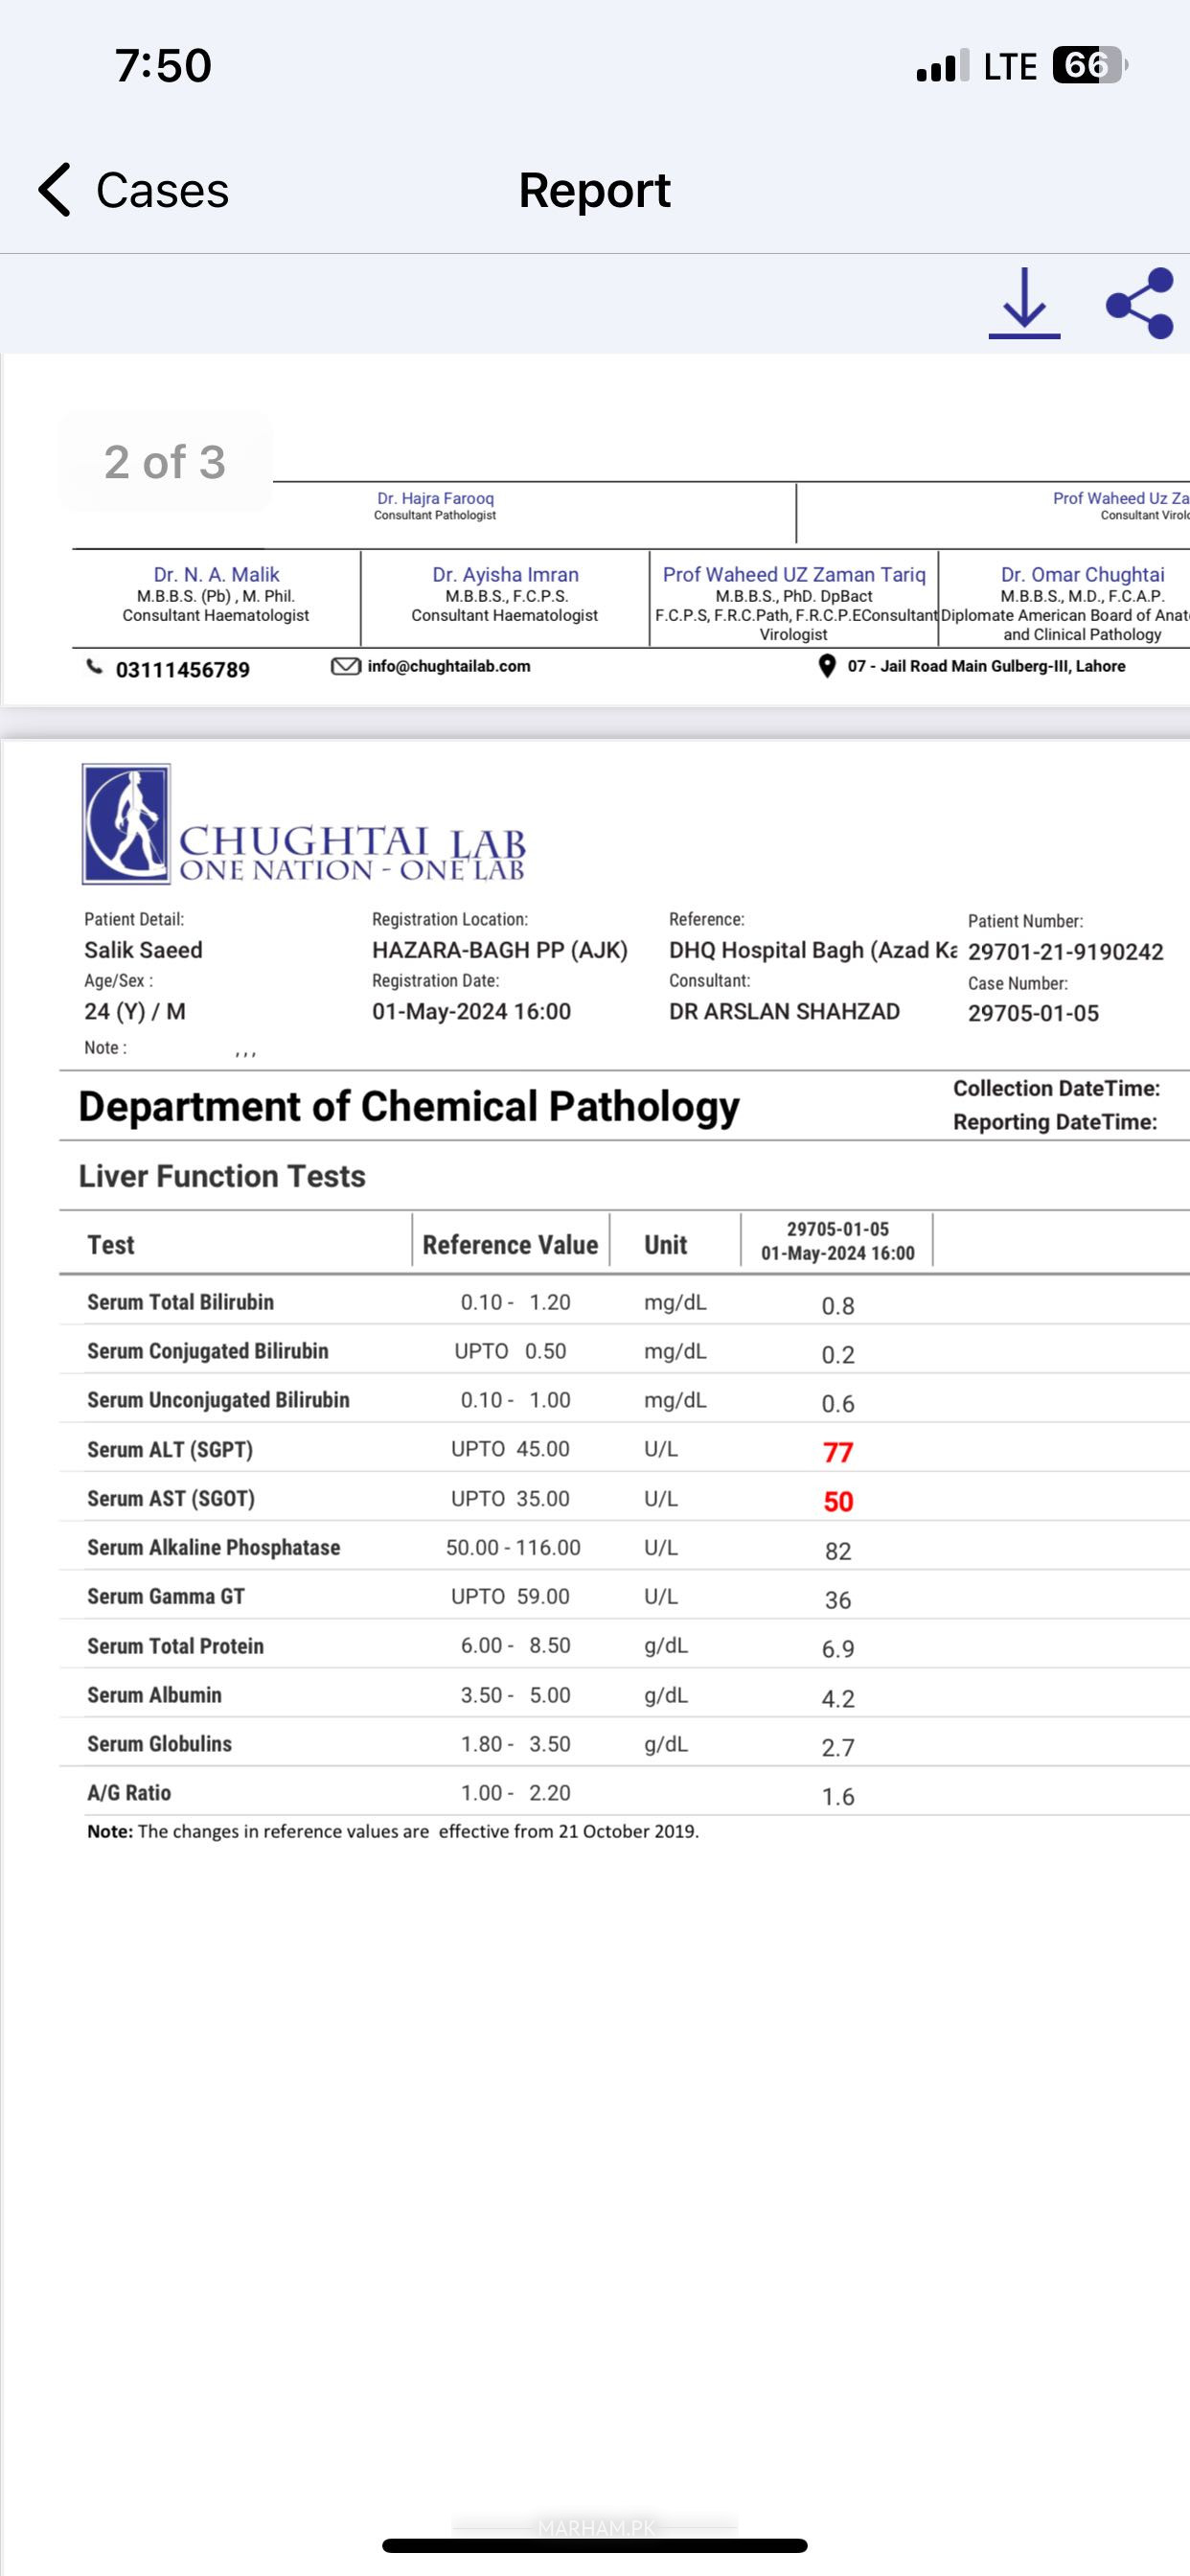Screen dimensions: 1190x2576
Task: Tap the 2 of 3 page indicator
Action: pyautogui.click(x=165, y=462)
